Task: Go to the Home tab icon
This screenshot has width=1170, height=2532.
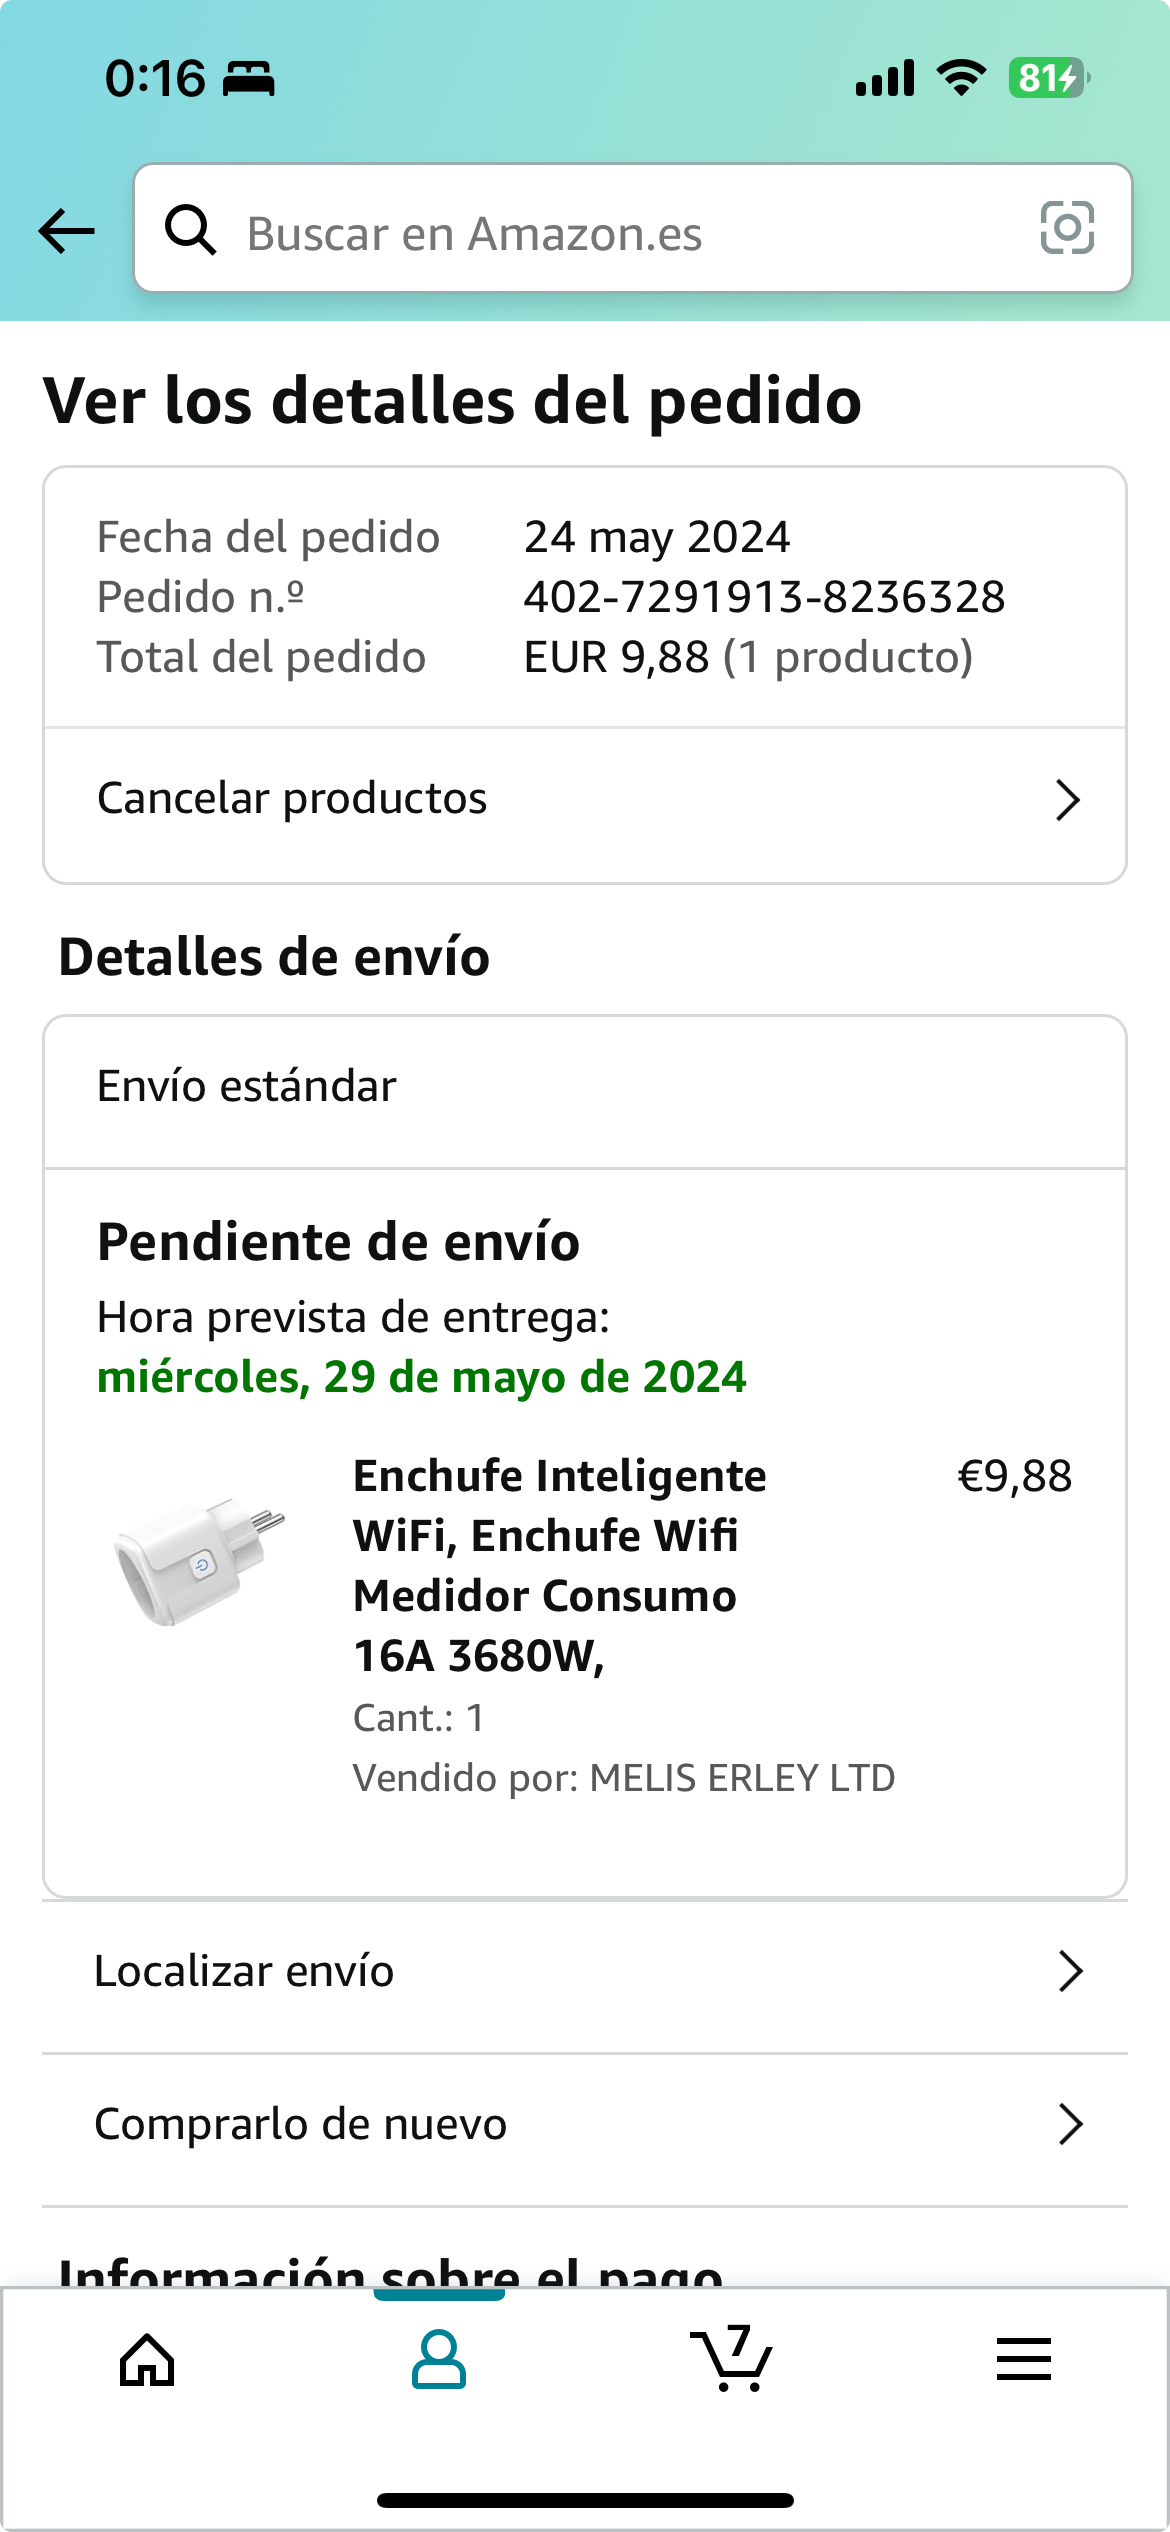Action: point(147,2360)
